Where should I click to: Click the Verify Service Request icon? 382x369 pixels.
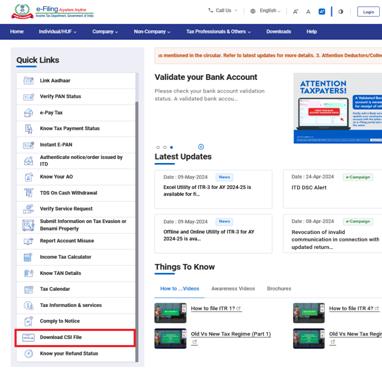pos(28,209)
